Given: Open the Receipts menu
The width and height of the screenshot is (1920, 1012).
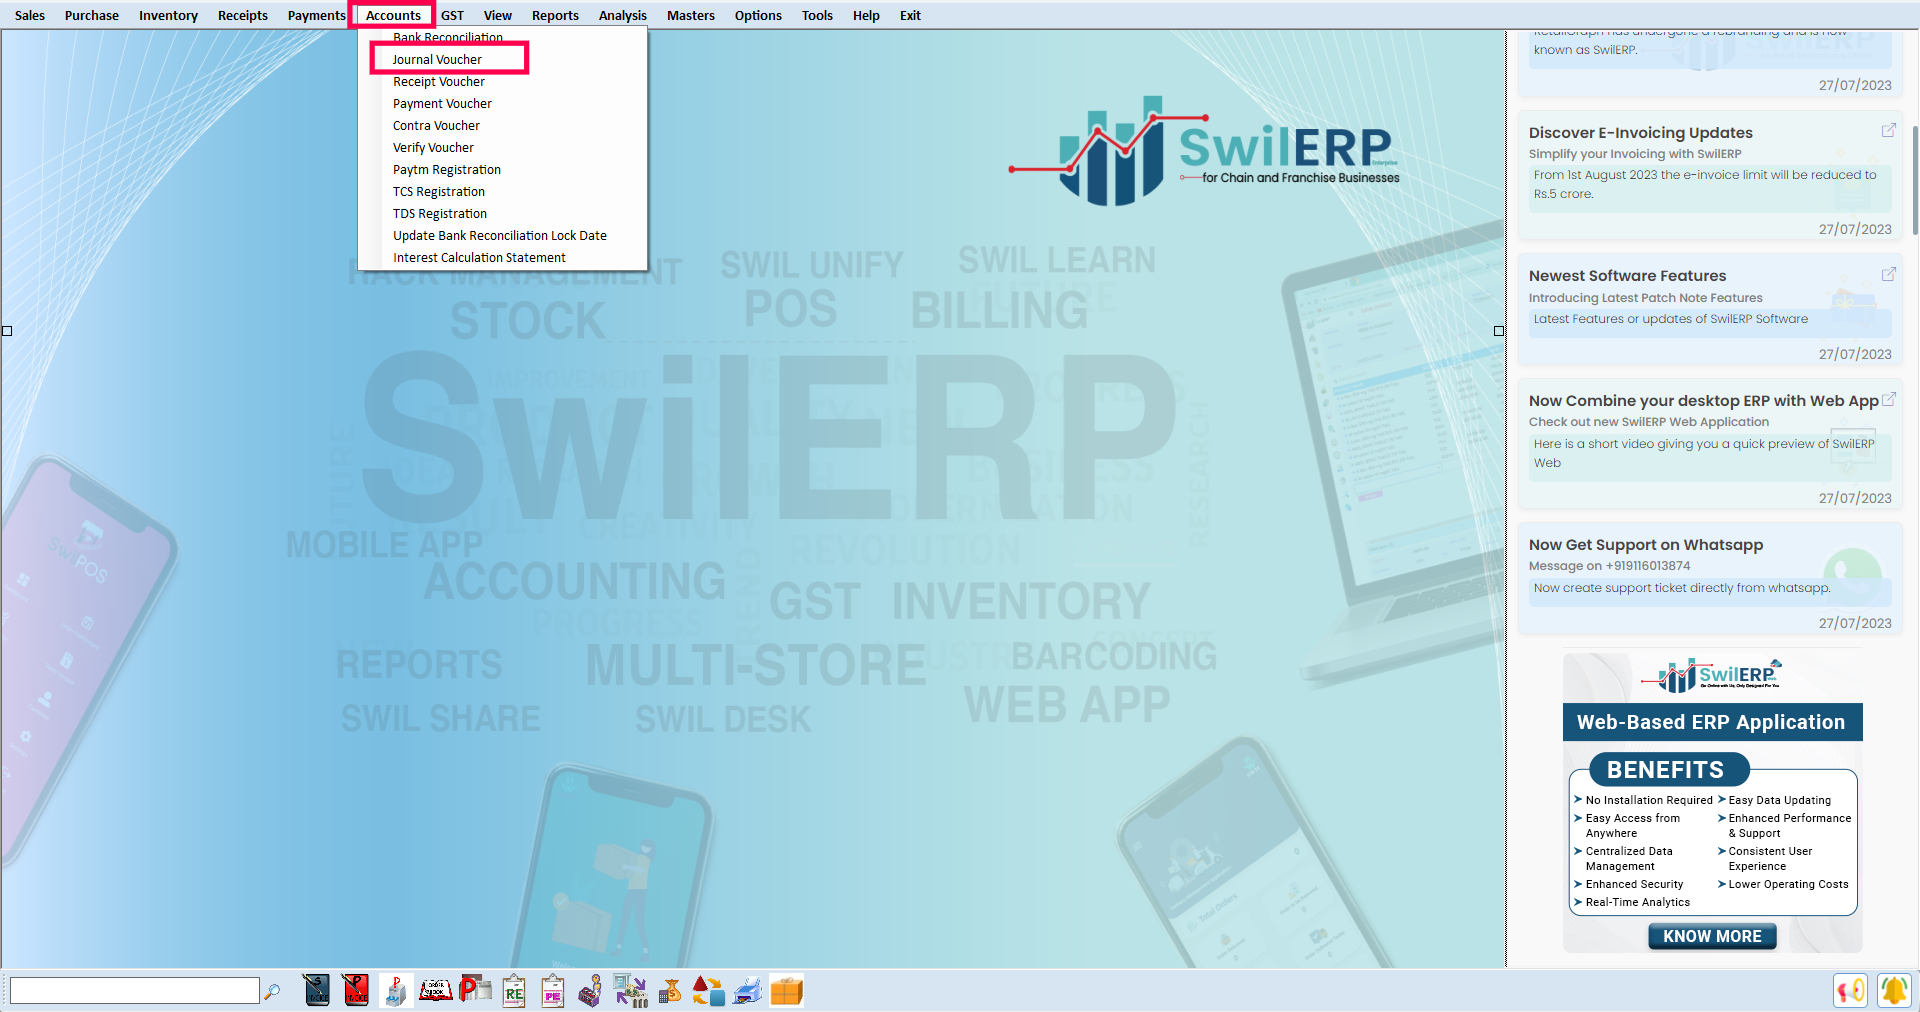Looking at the screenshot, I should tap(243, 15).
